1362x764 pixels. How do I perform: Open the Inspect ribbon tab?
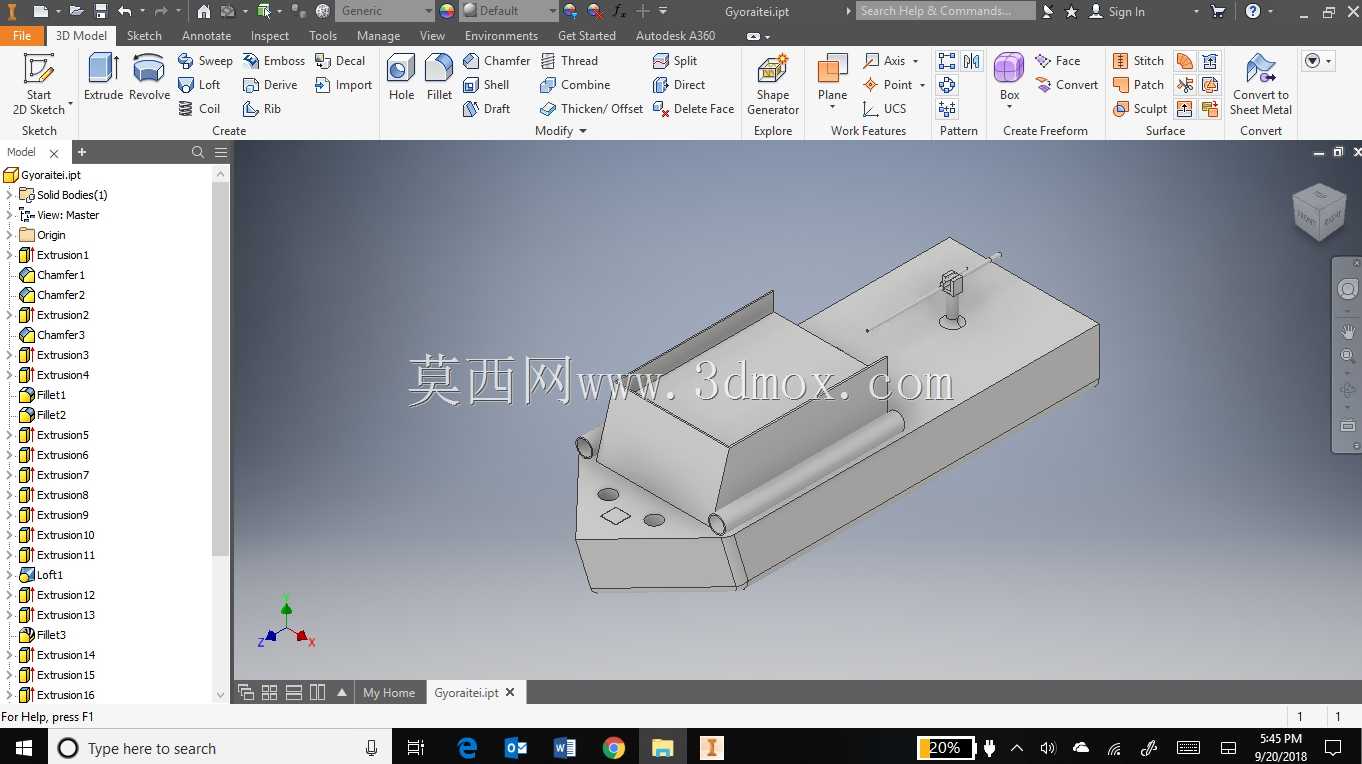pos(270,35)
